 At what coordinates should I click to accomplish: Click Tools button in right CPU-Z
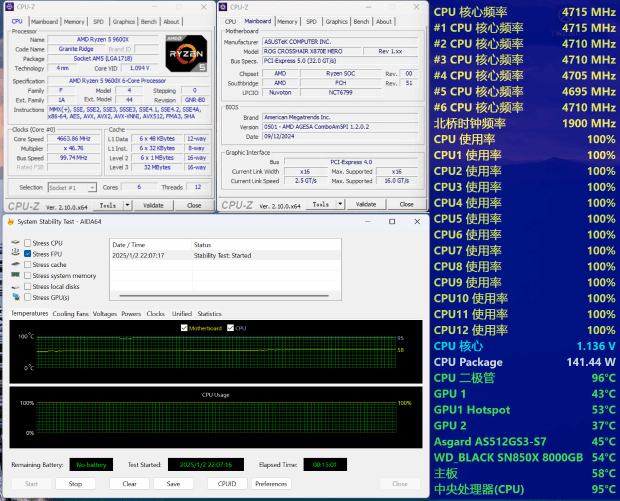pyautogui.click(x=321, y=204)
